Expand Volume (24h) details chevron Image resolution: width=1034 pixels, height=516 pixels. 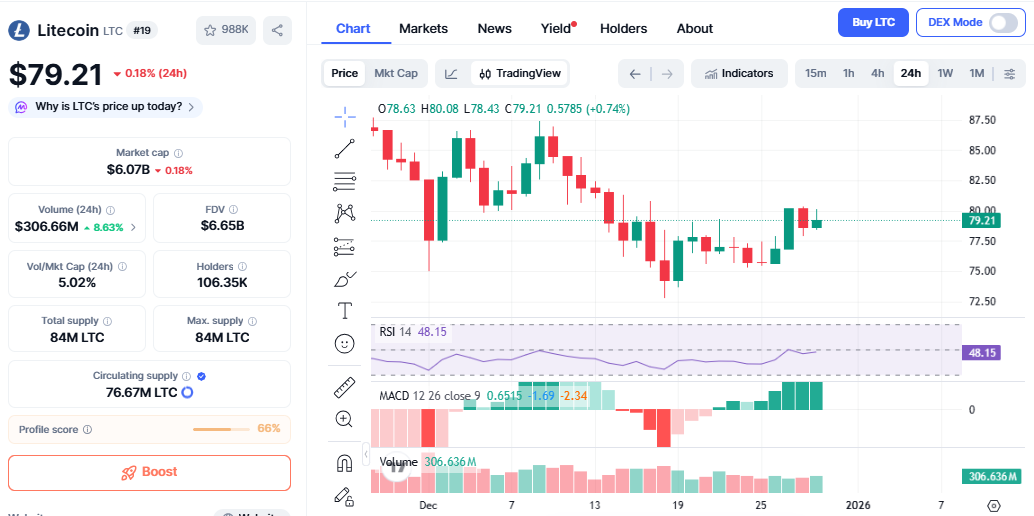[133, 227]
